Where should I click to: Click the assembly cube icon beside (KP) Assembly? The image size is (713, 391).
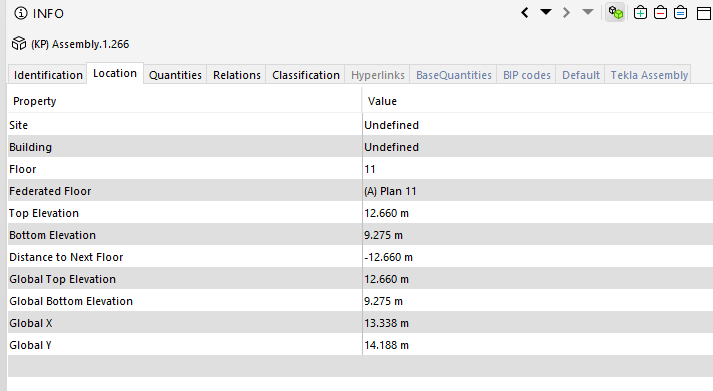coord(19,44)
